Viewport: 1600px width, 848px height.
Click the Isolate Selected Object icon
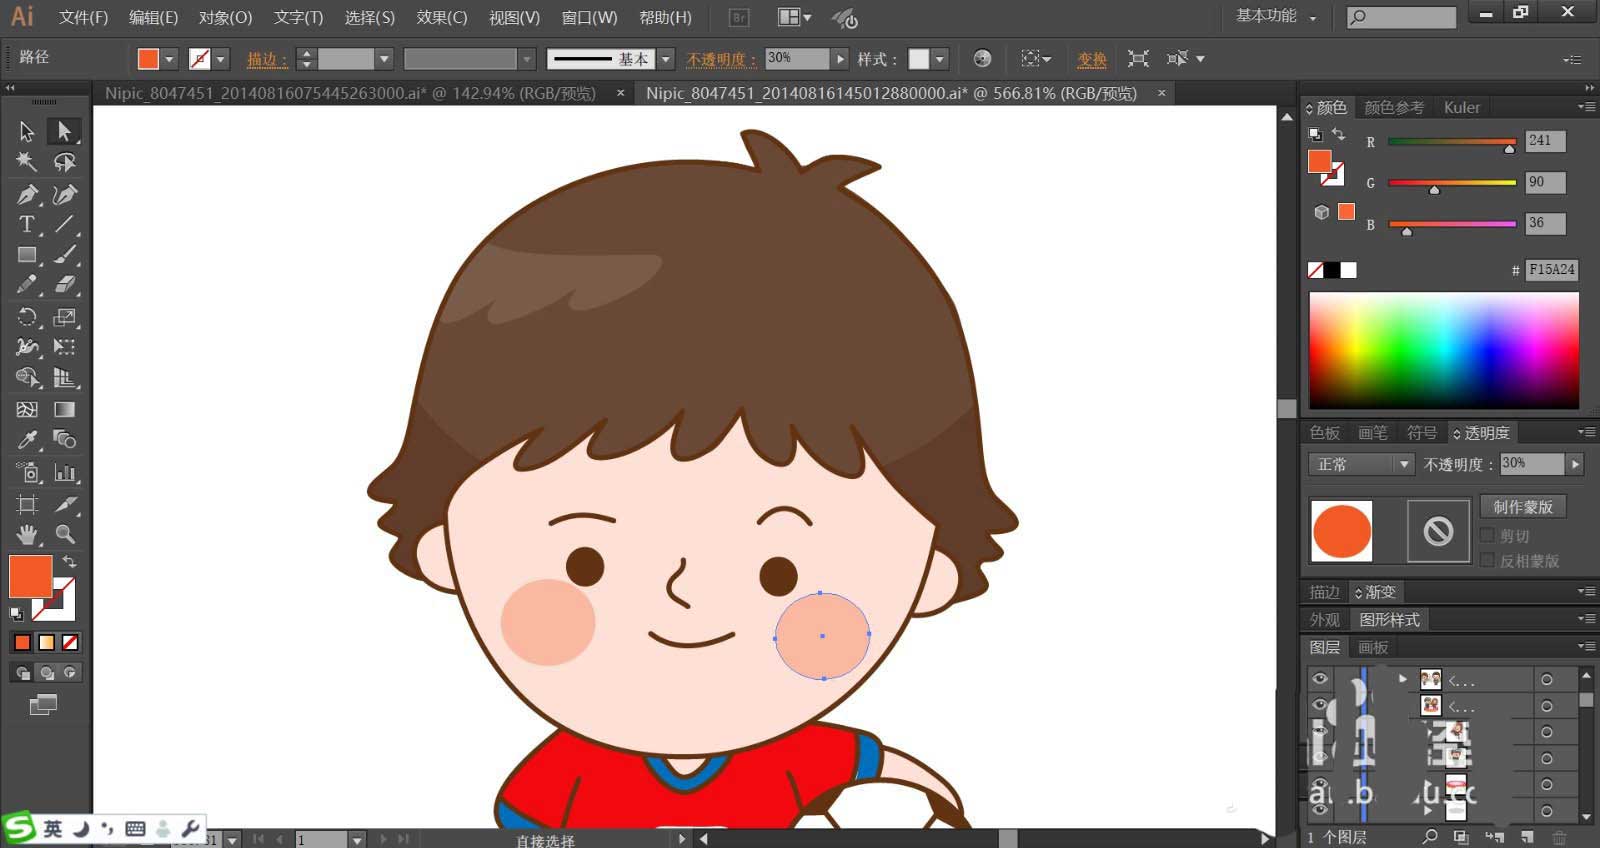(1138, 59)
